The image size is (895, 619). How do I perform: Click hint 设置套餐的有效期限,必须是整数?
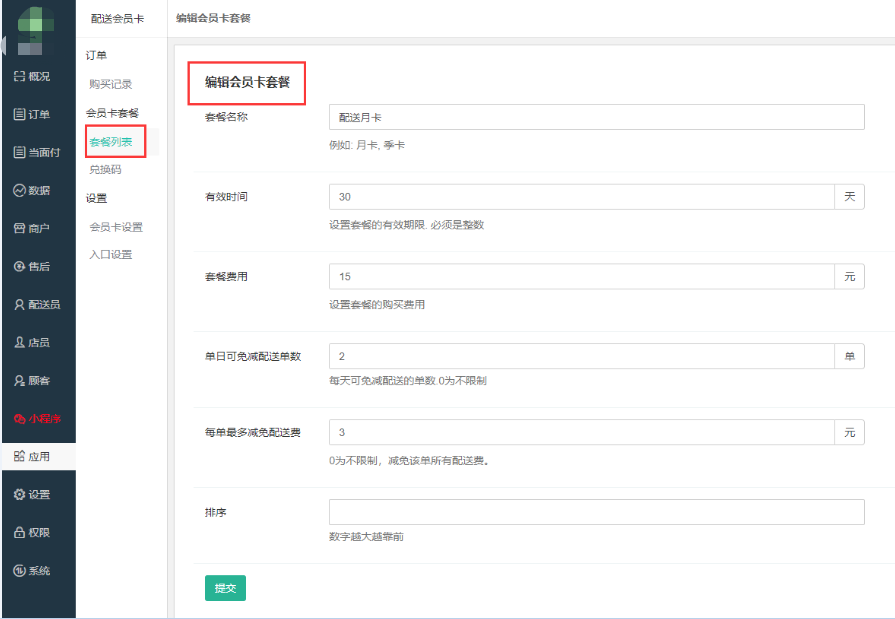click(x=406, y=225)
